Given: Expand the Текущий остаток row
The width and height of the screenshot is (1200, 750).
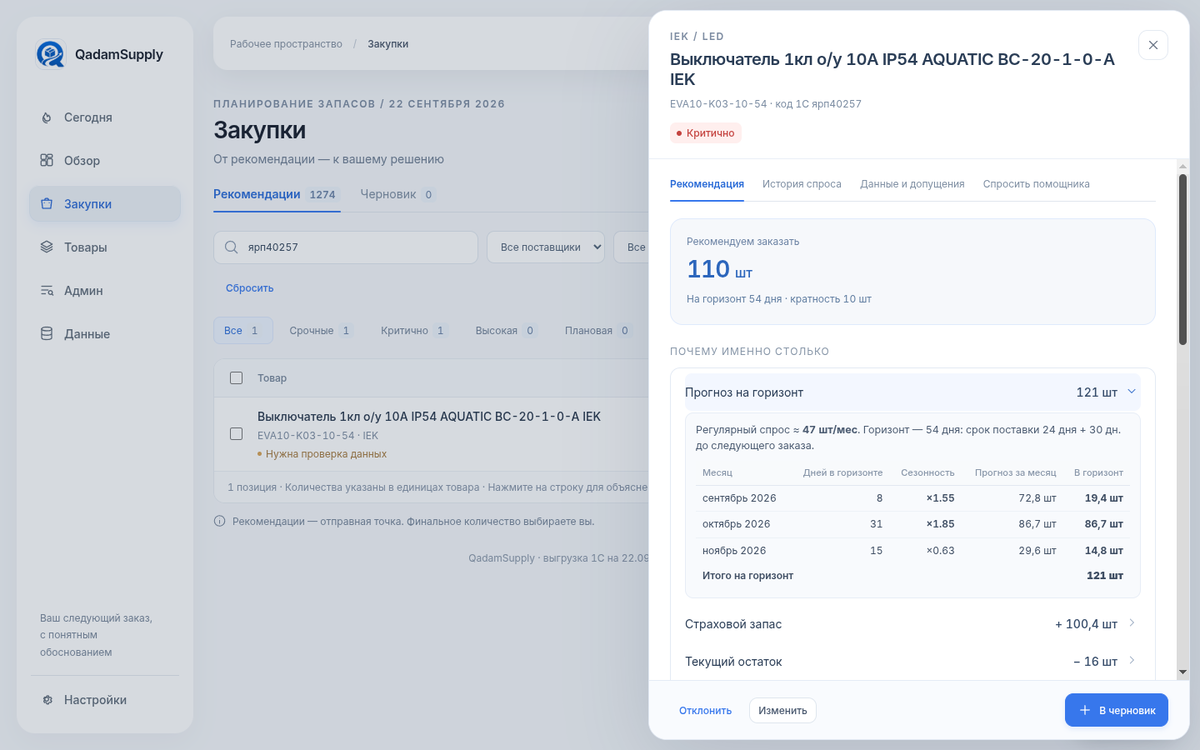Looking at the screenshot, I should [912, 661].
